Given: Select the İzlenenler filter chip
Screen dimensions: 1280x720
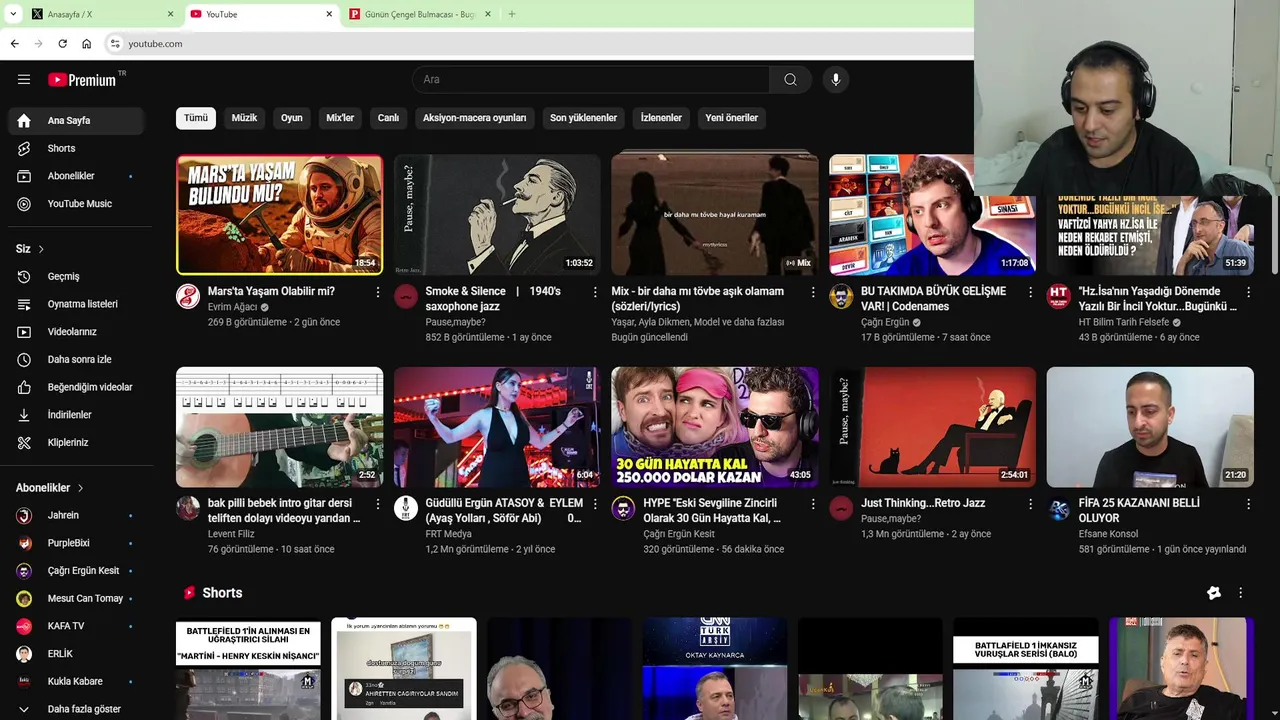Looking at the screenshot, I should click(661, 118).
